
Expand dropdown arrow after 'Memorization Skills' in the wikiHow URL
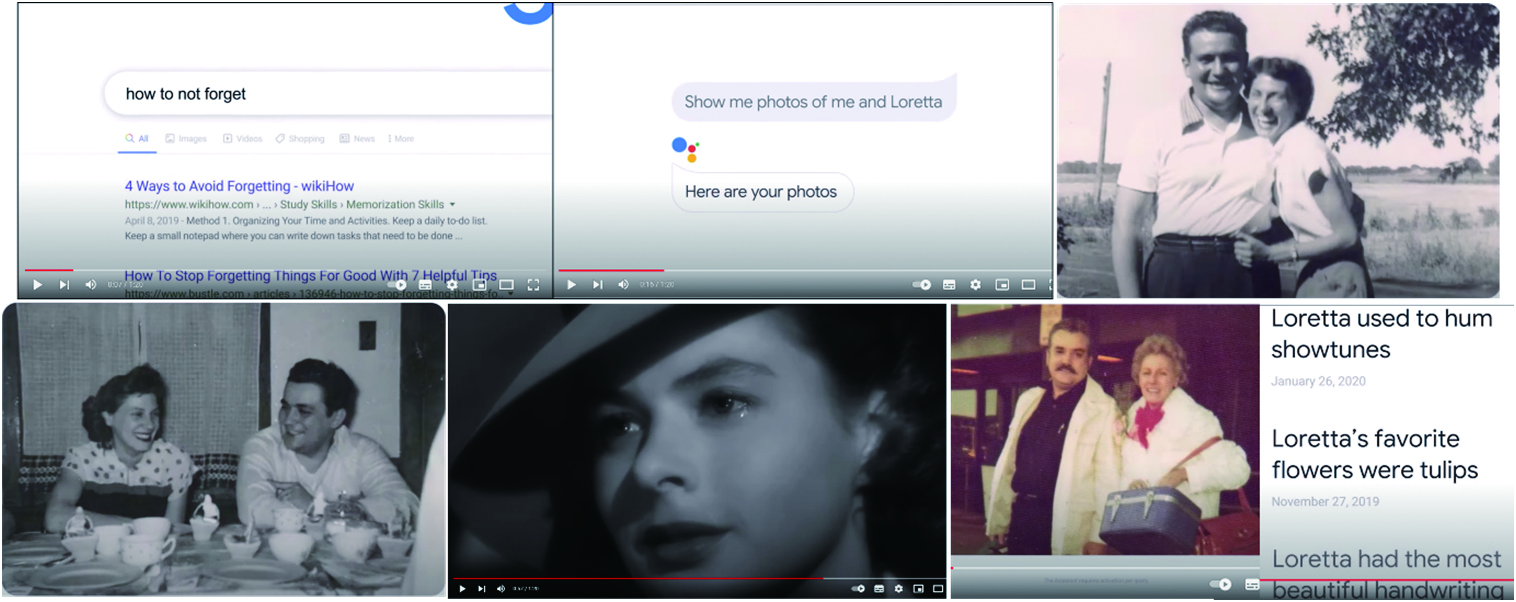452,205
